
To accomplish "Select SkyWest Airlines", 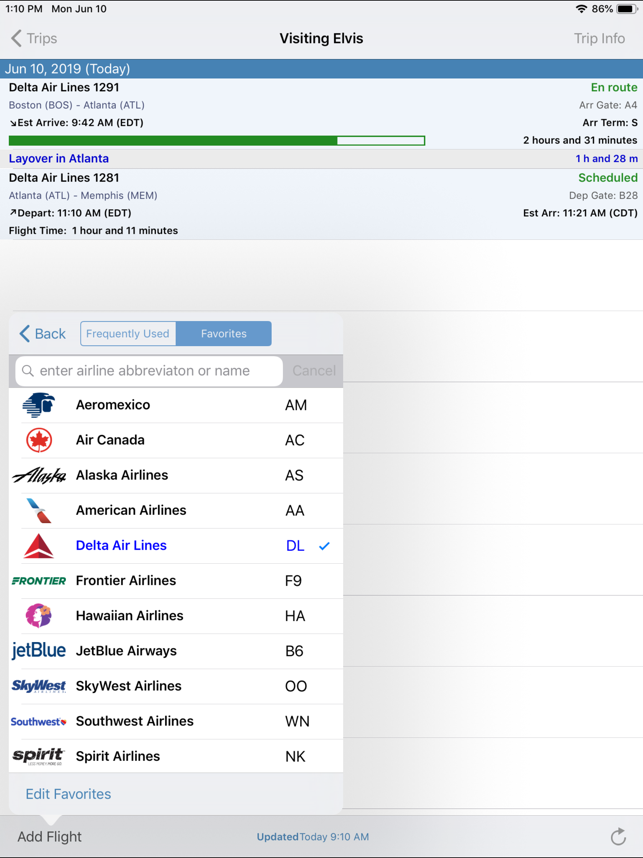I will (176, 686).
